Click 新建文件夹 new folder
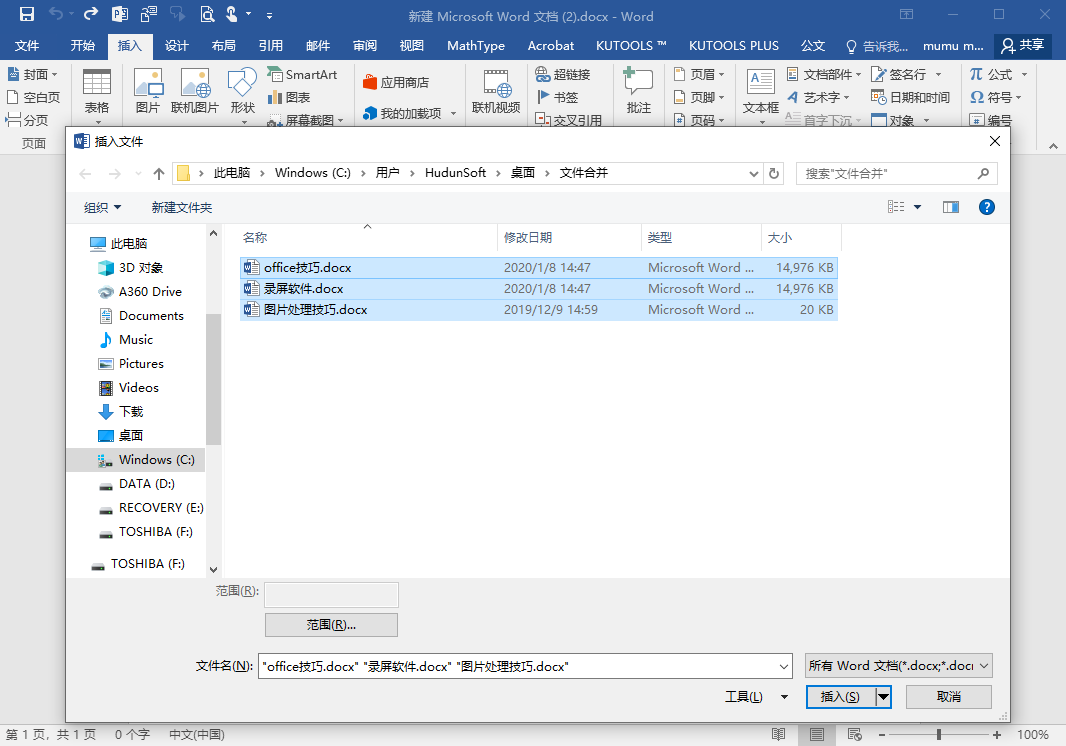This screenshot has height=746, width=1066. 182,207
